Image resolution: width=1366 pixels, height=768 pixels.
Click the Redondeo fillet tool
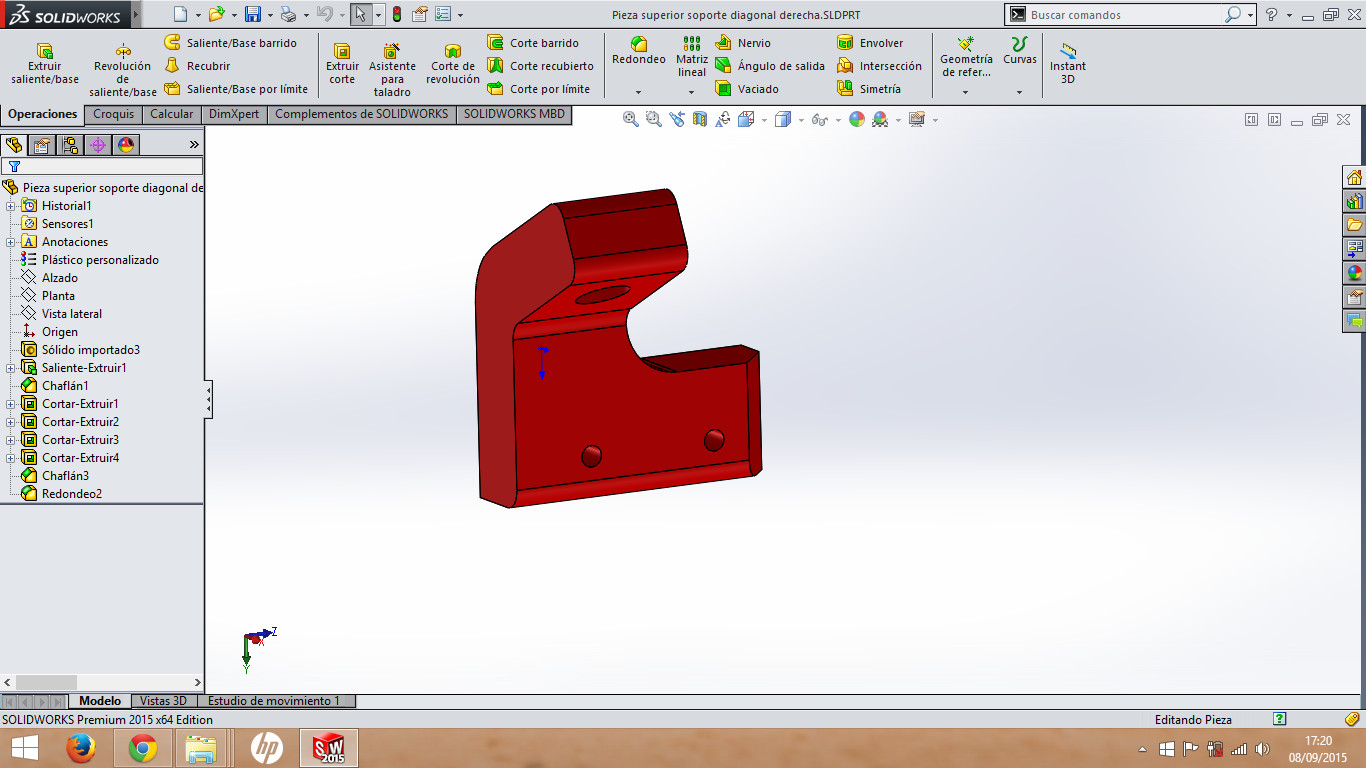[x=639, y=51]
